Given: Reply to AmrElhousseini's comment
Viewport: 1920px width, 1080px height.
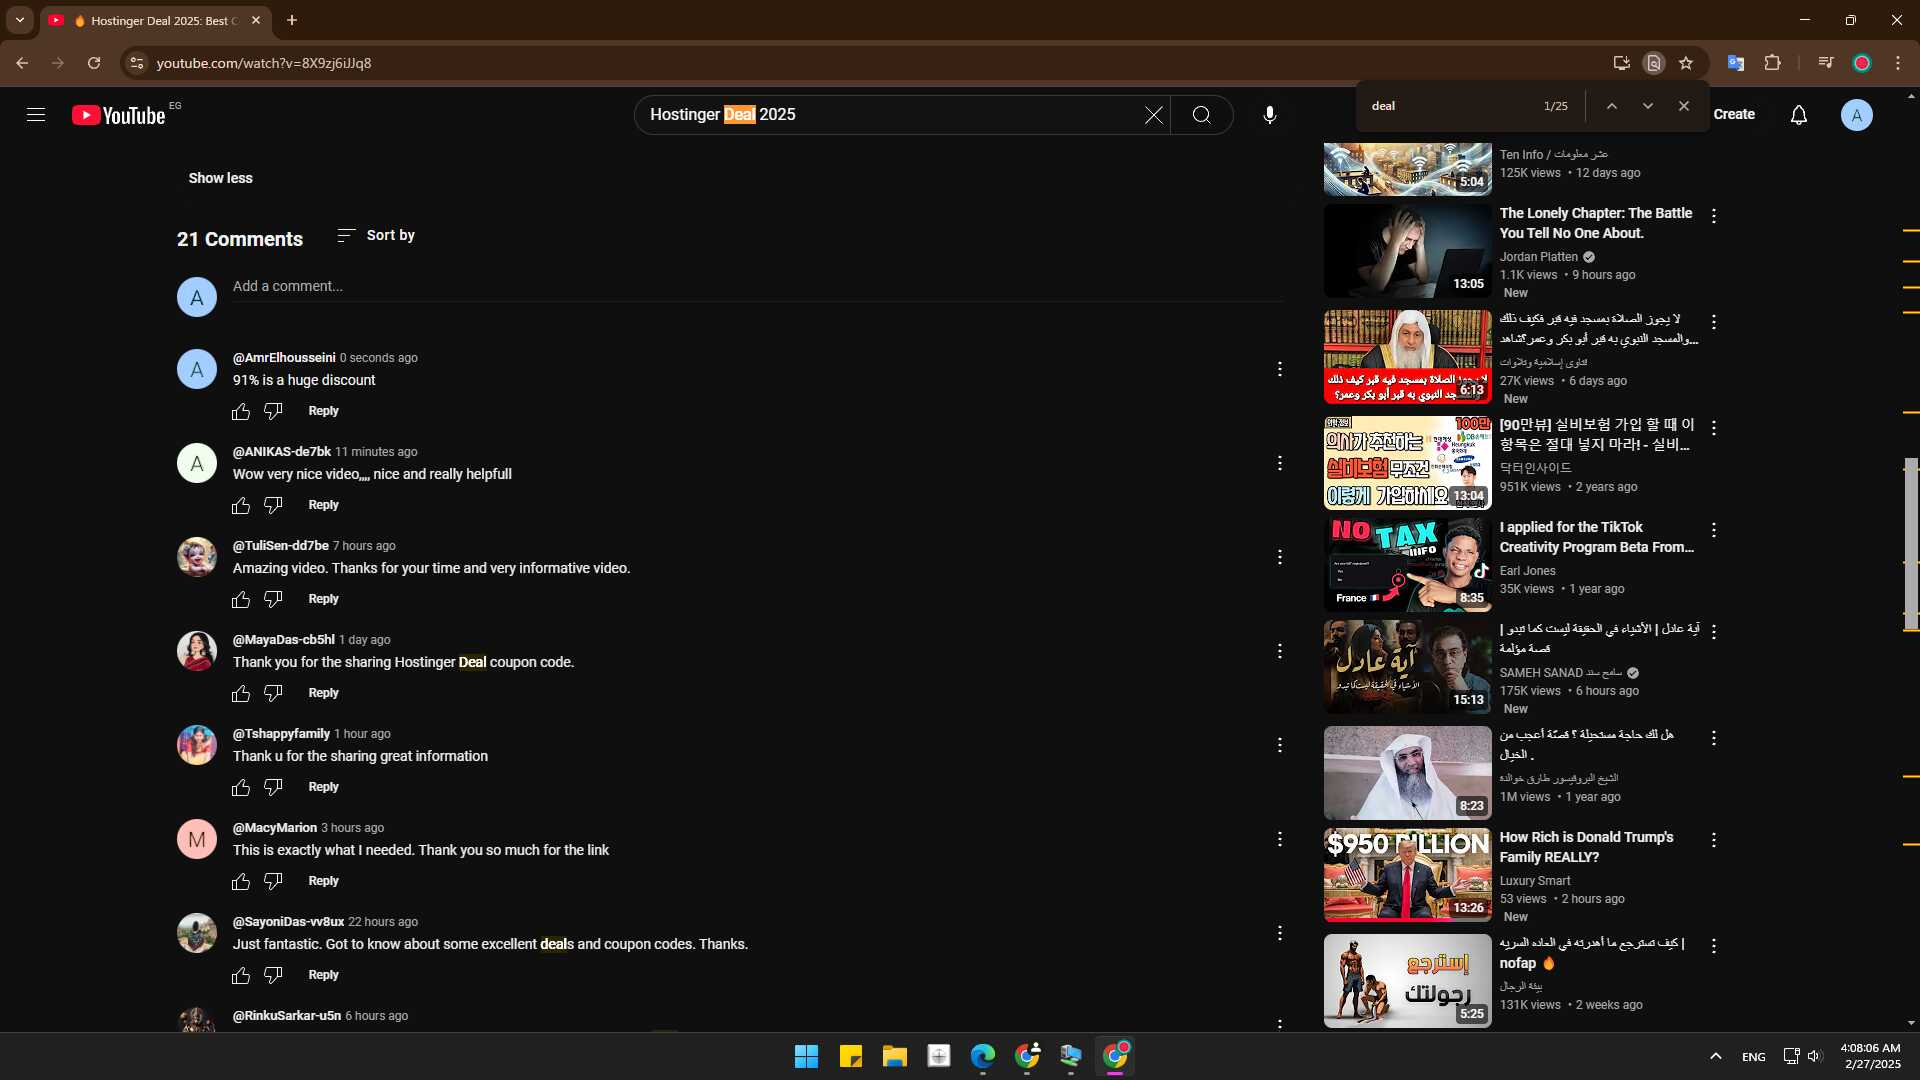Looking at the screenshot, I should point(323,411).
